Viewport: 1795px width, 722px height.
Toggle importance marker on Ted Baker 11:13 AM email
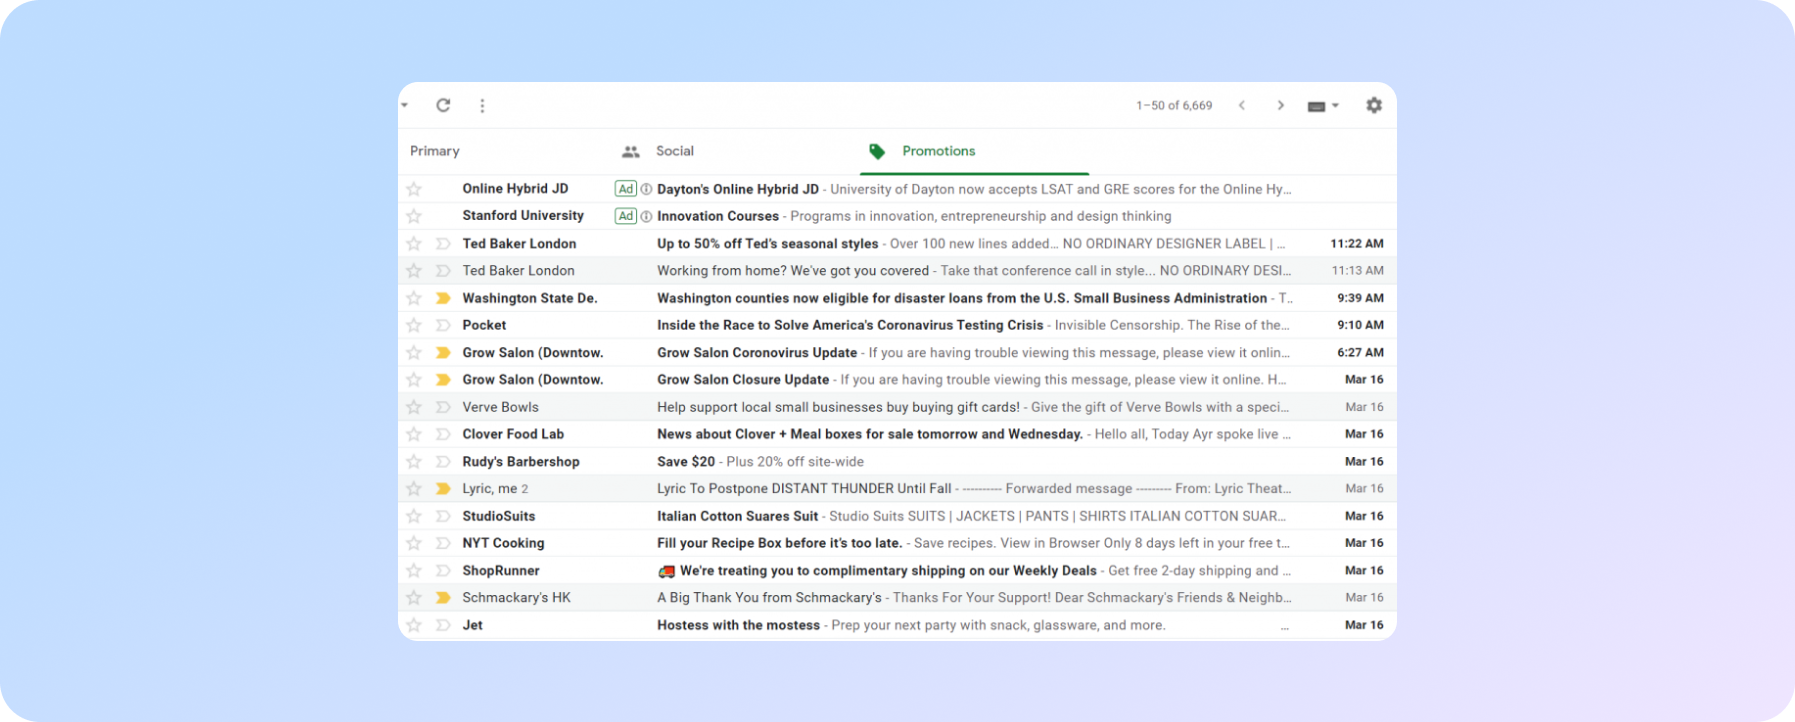(x=443, y=270)
